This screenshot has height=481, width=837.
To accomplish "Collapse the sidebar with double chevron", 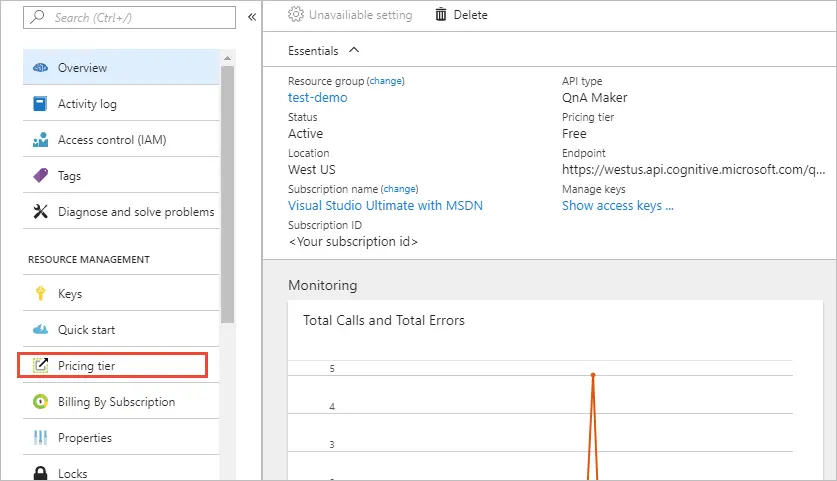I will [x=252, y=17].
